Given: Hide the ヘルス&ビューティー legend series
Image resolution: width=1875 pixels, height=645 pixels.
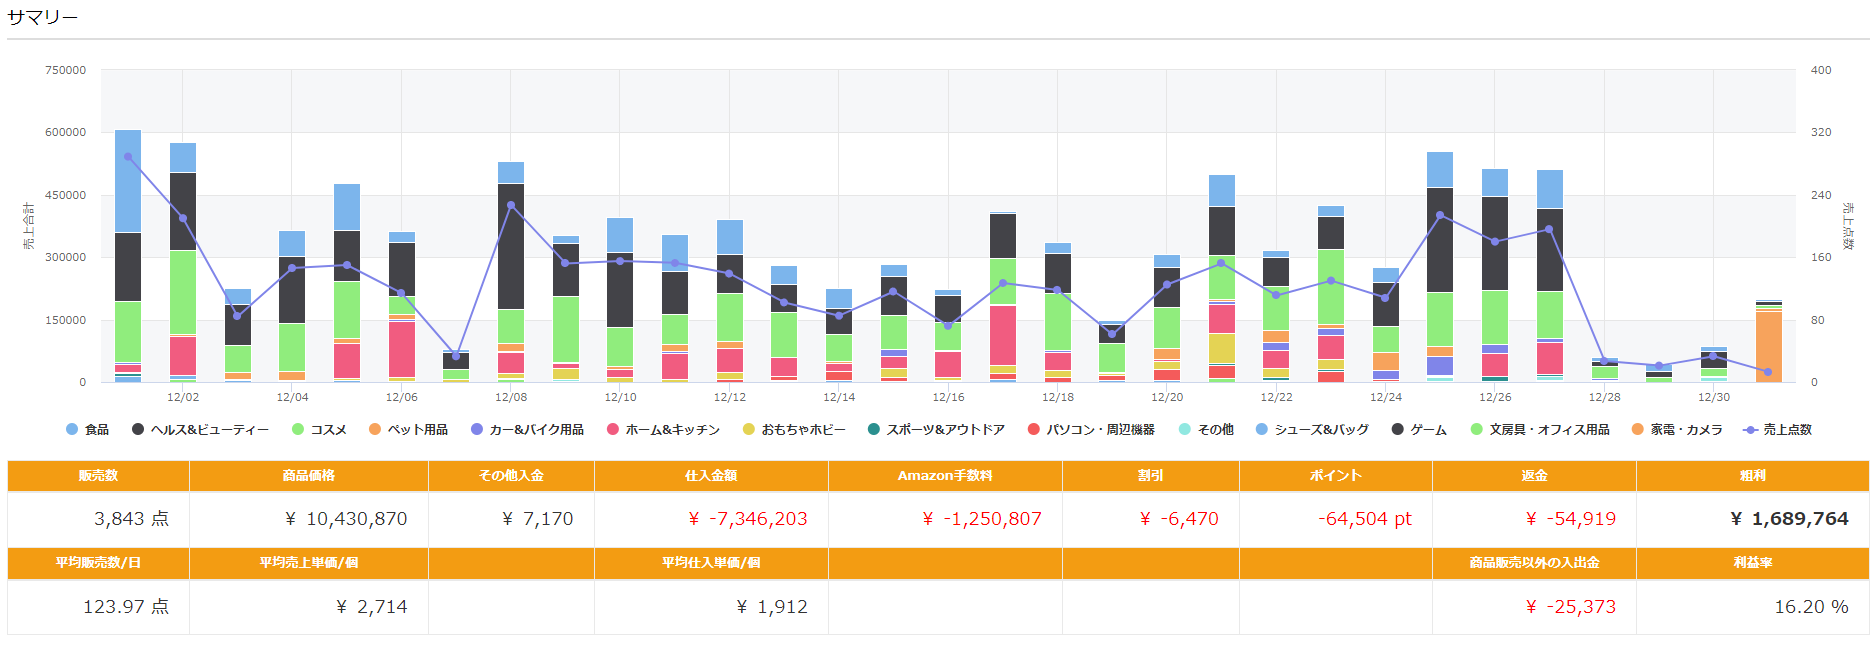Looking at the screenshot, I should point(200,429).
